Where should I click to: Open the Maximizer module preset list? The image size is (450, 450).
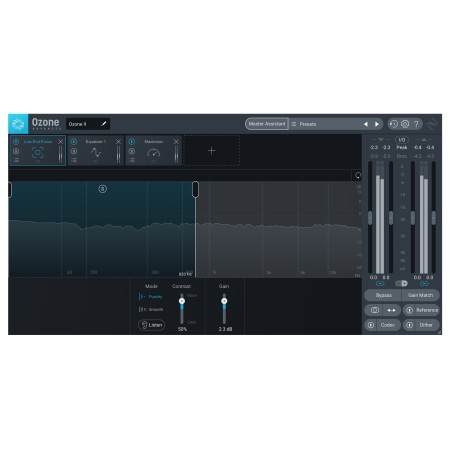tap(132, 160)
